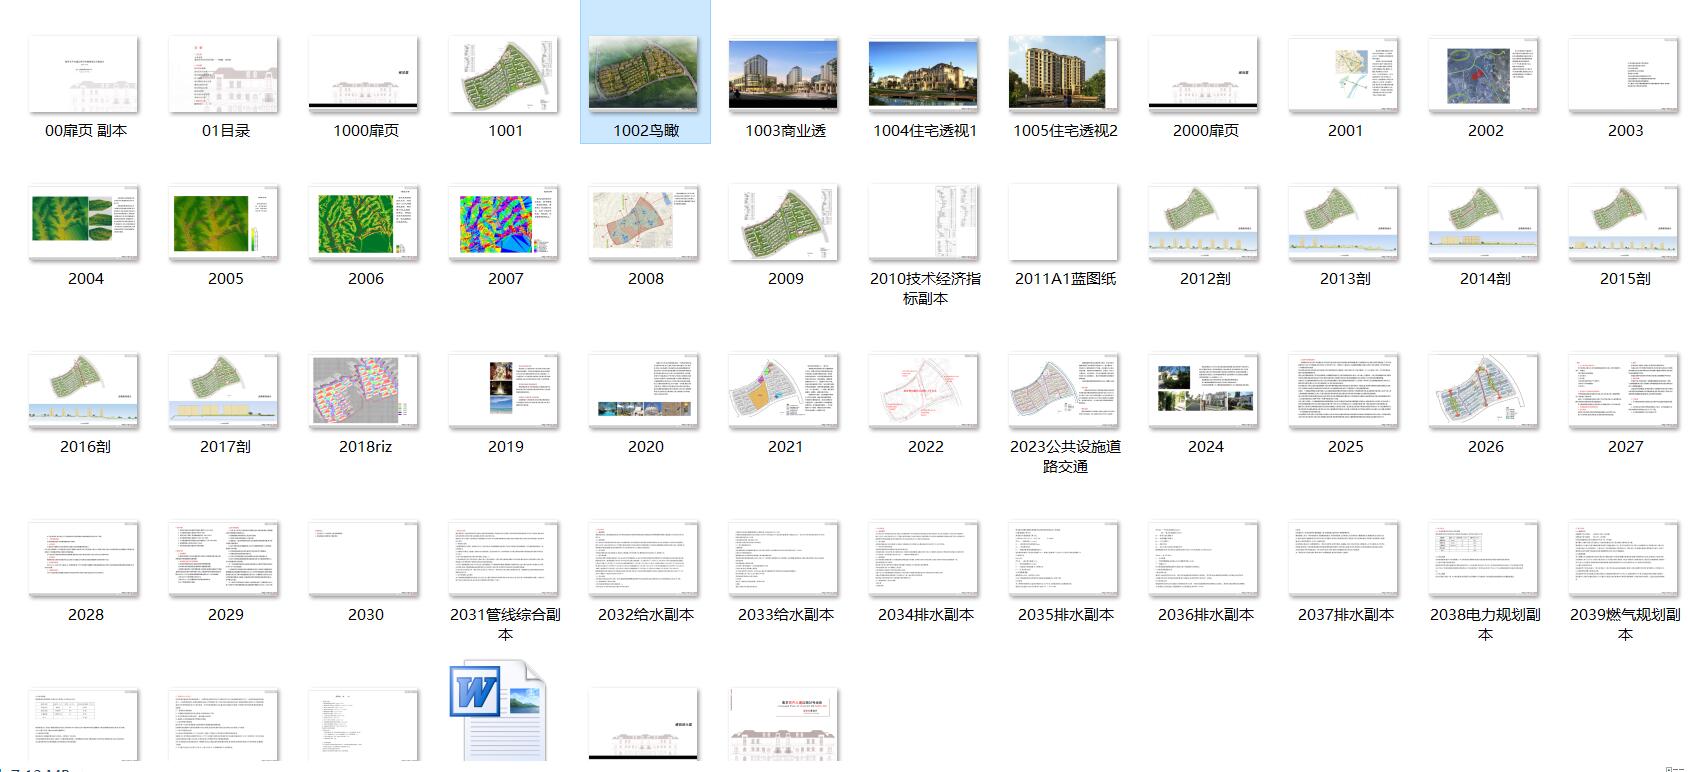Click the 2001 location map thumbnail
Screen dimensions: 1688x772
1345,75
